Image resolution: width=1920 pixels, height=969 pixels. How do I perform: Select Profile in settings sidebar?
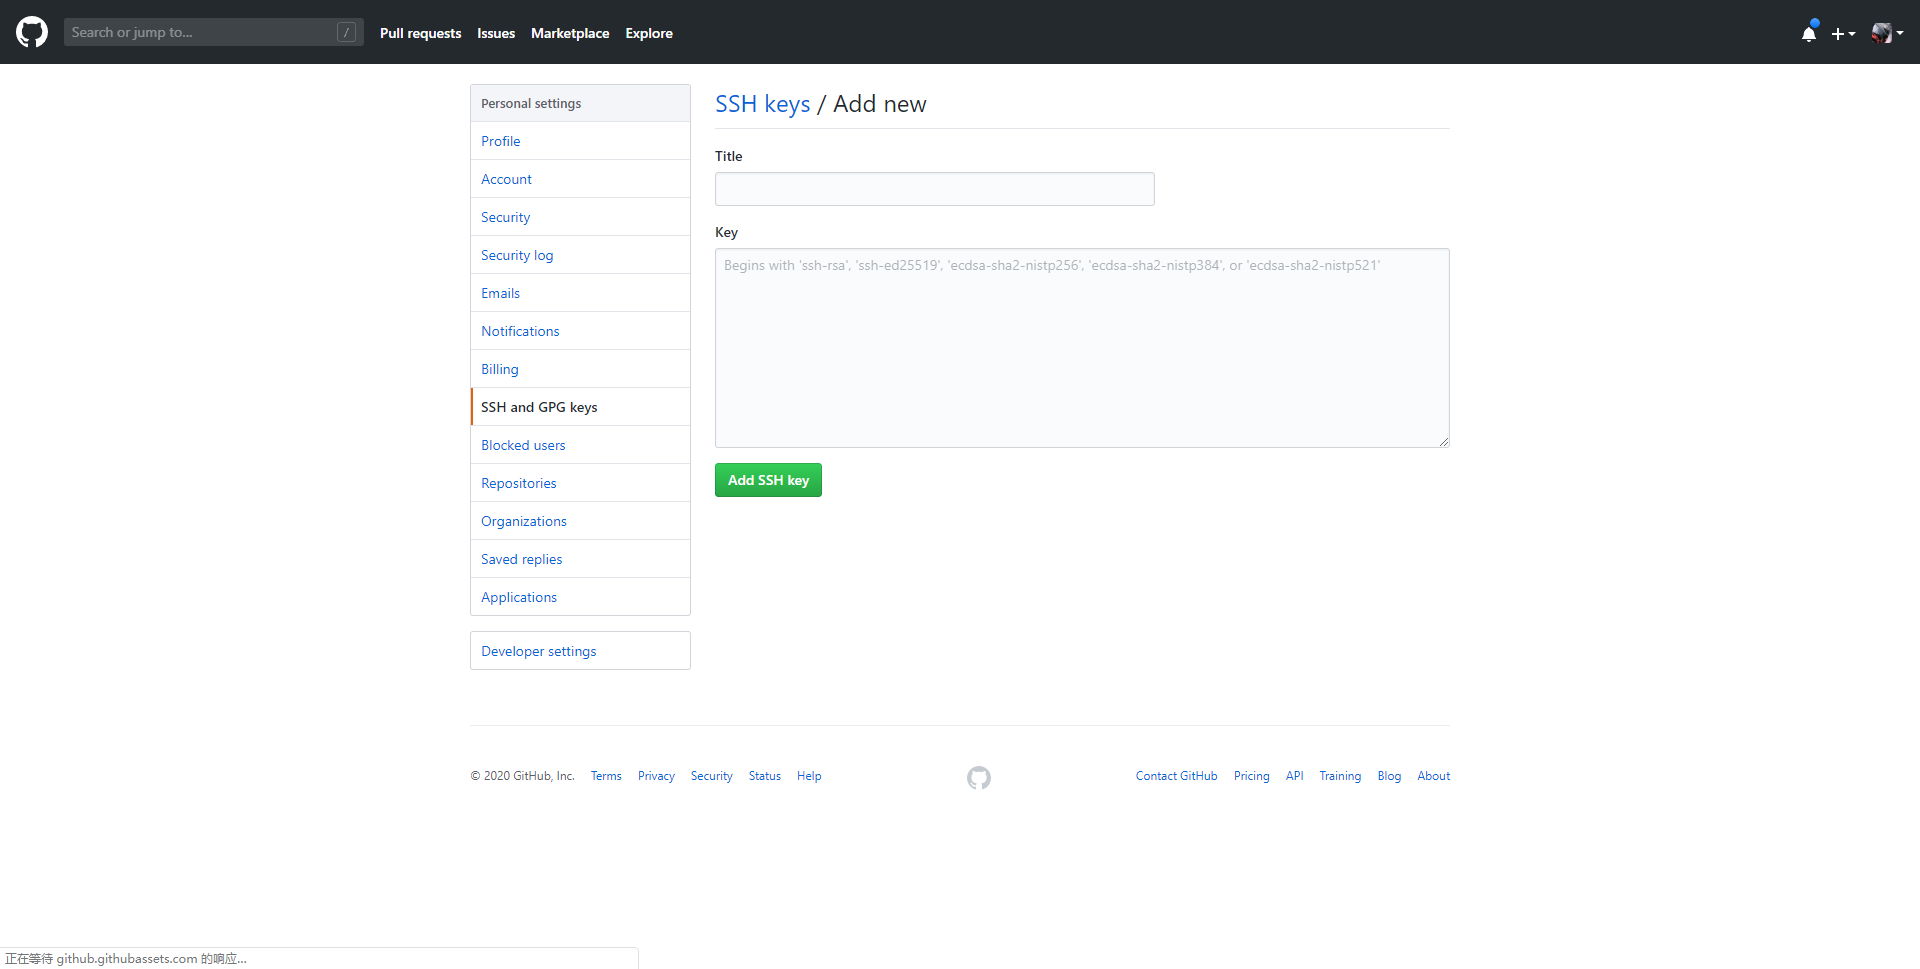[580, 141]
